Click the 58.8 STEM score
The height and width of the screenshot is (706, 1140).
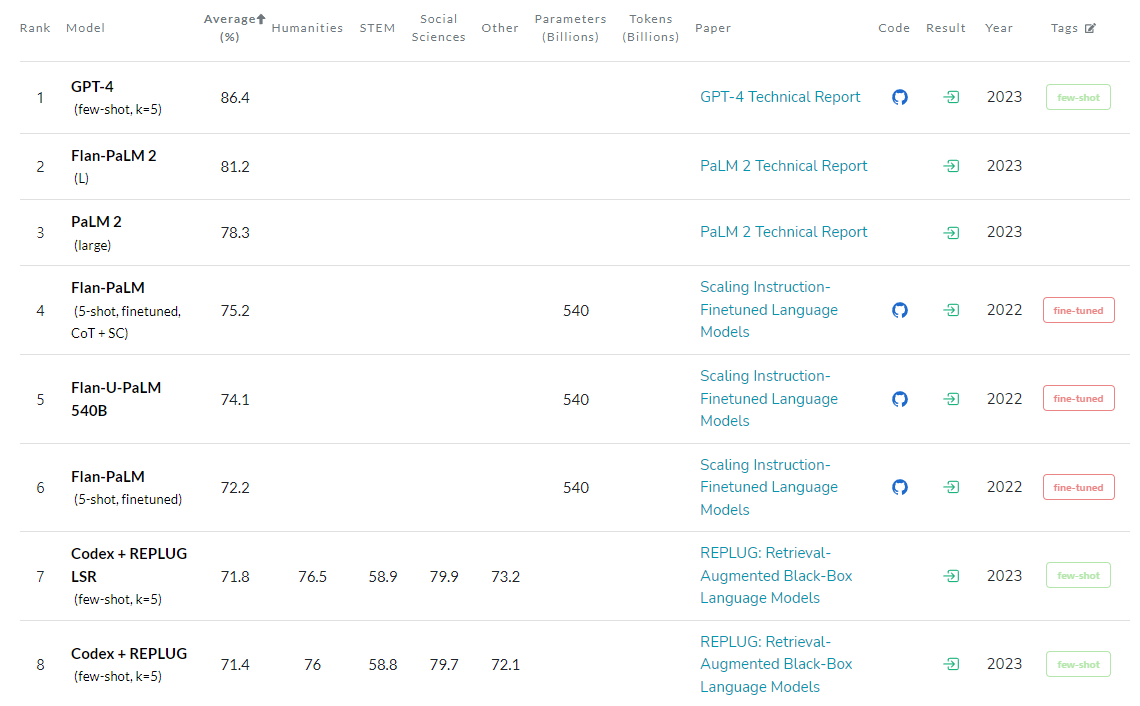[x=382, y=665]
